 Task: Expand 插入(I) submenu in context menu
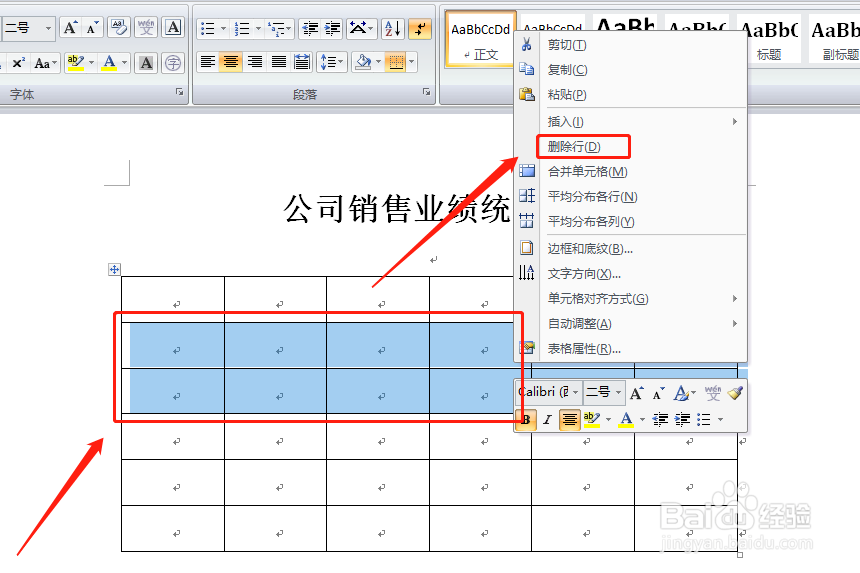(x=631, y=122)
